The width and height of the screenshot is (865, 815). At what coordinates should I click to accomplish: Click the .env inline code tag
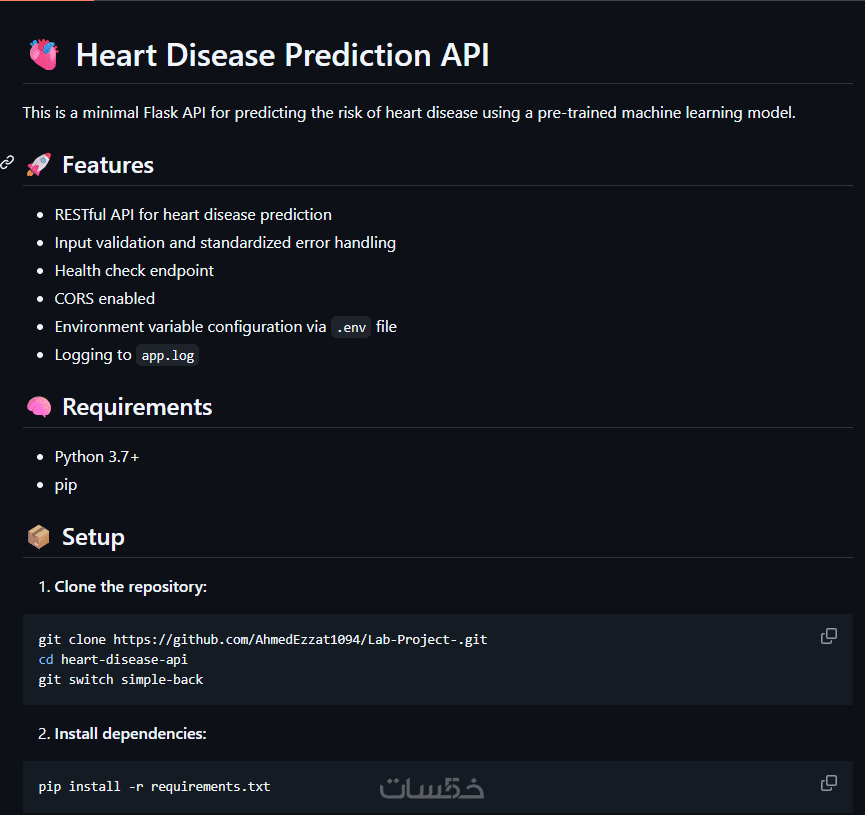350,327
